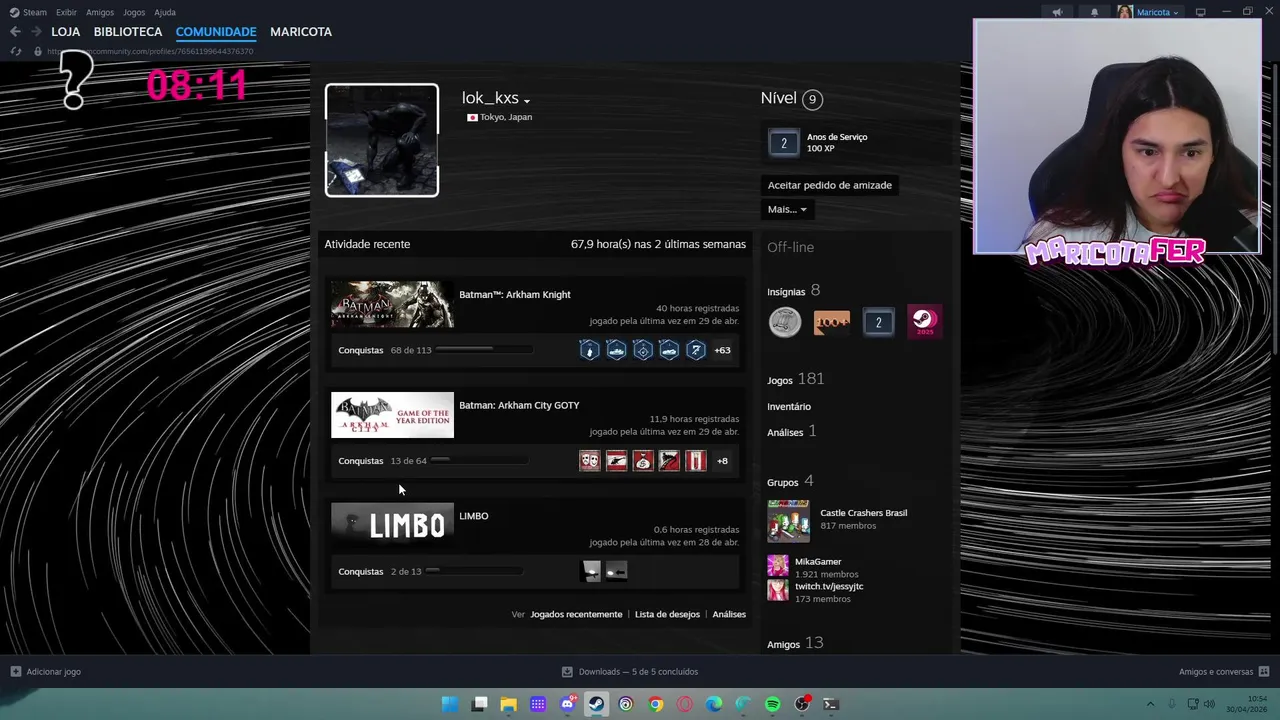Open the LIMBO game title

point(474,516)
